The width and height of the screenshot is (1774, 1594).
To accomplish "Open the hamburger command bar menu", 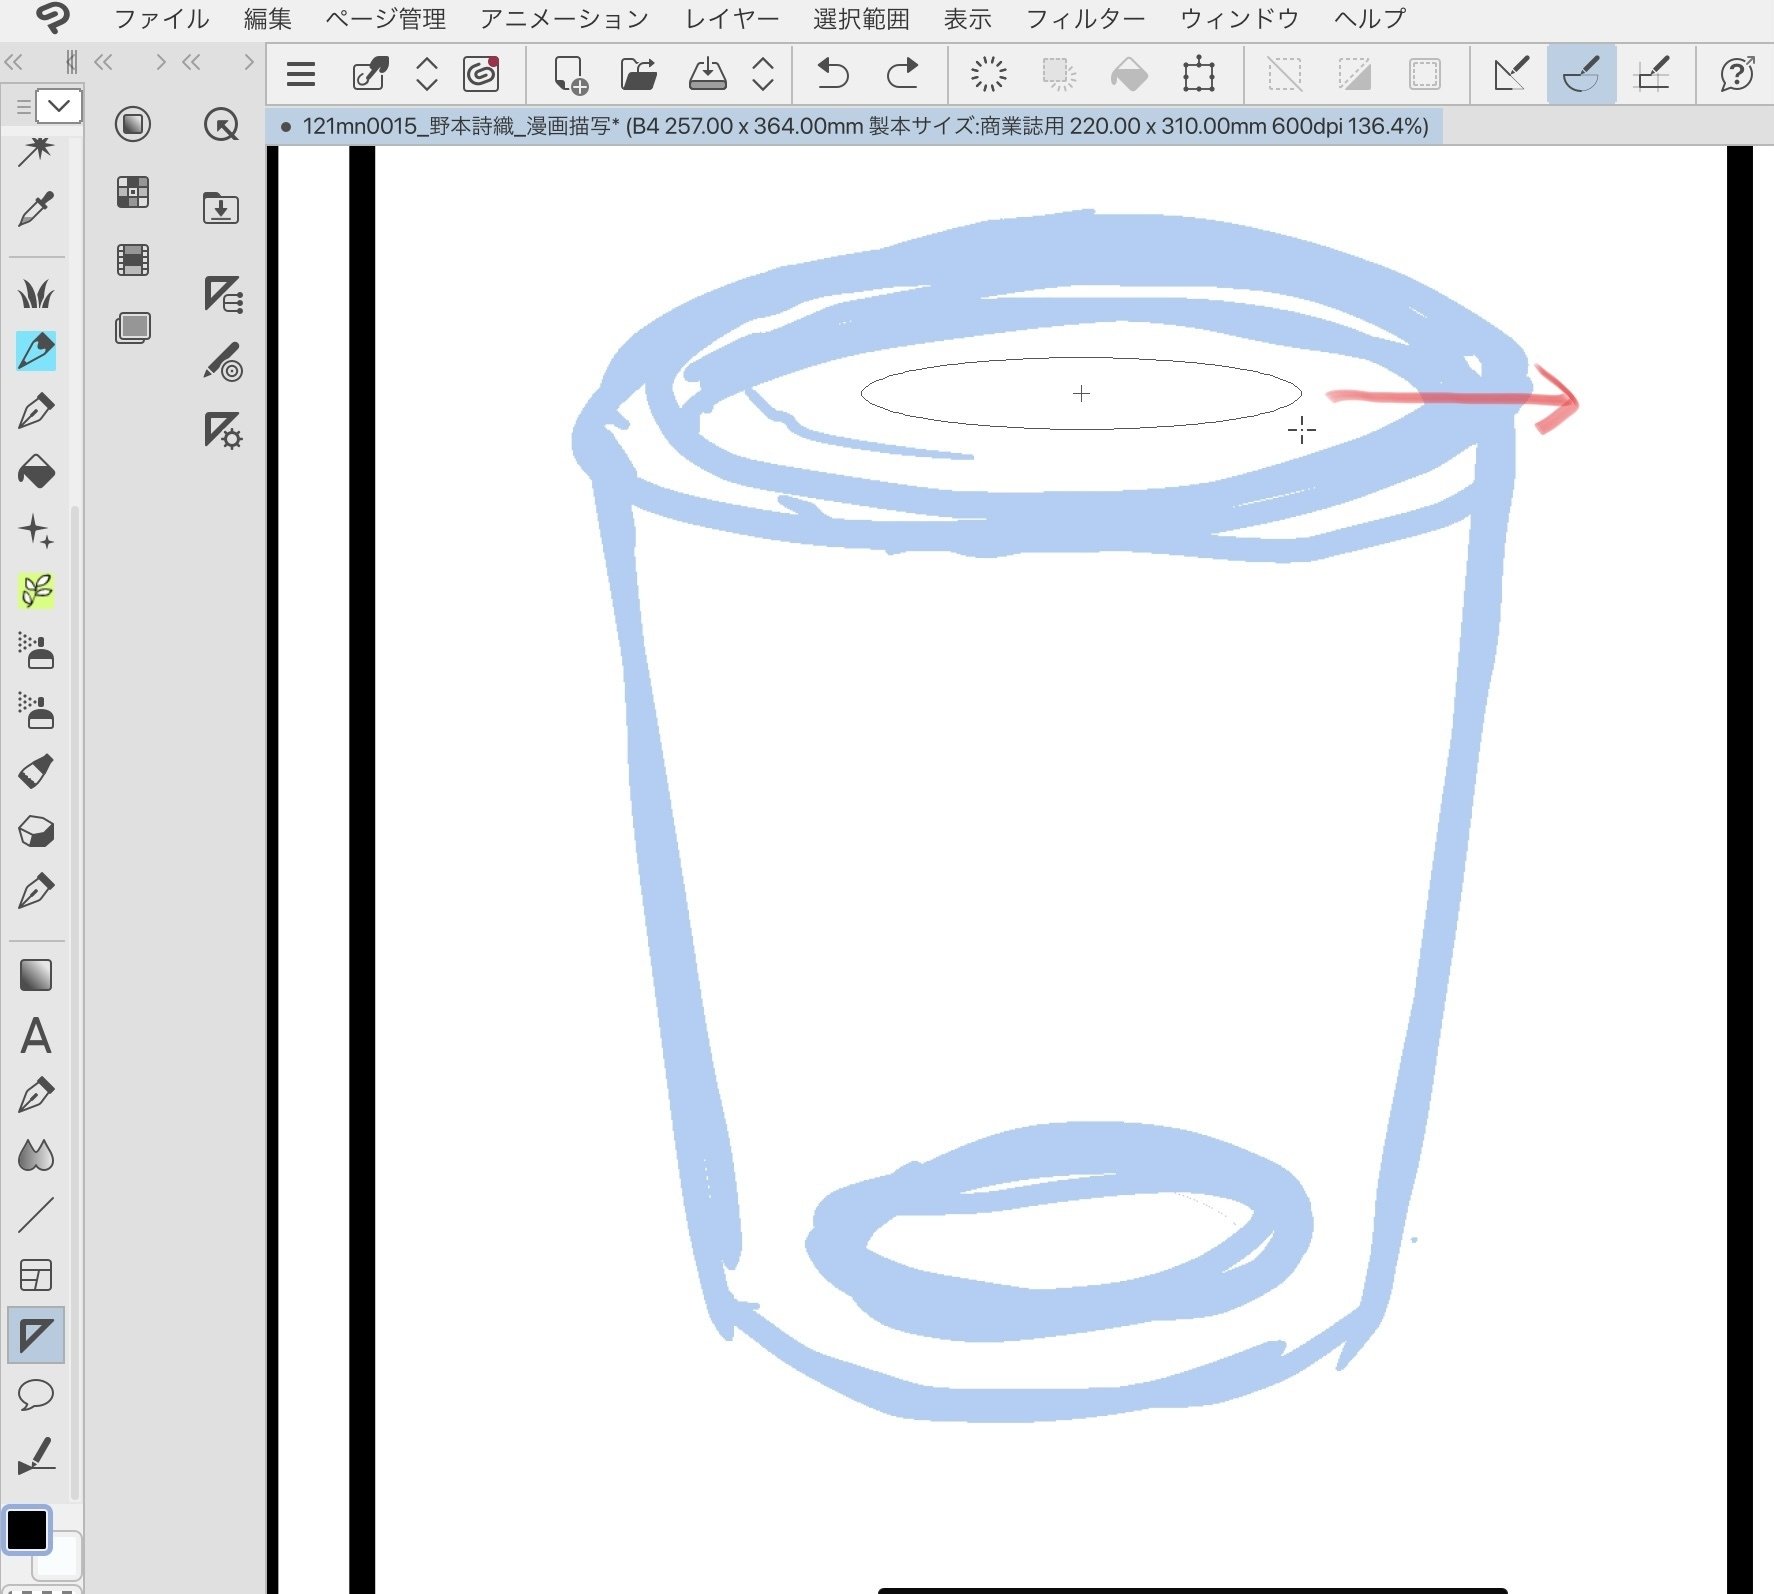I will tap(301, 74).
